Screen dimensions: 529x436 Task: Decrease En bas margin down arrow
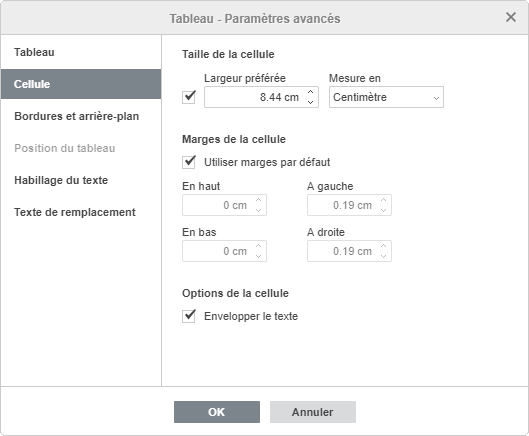tap(258, 256)
